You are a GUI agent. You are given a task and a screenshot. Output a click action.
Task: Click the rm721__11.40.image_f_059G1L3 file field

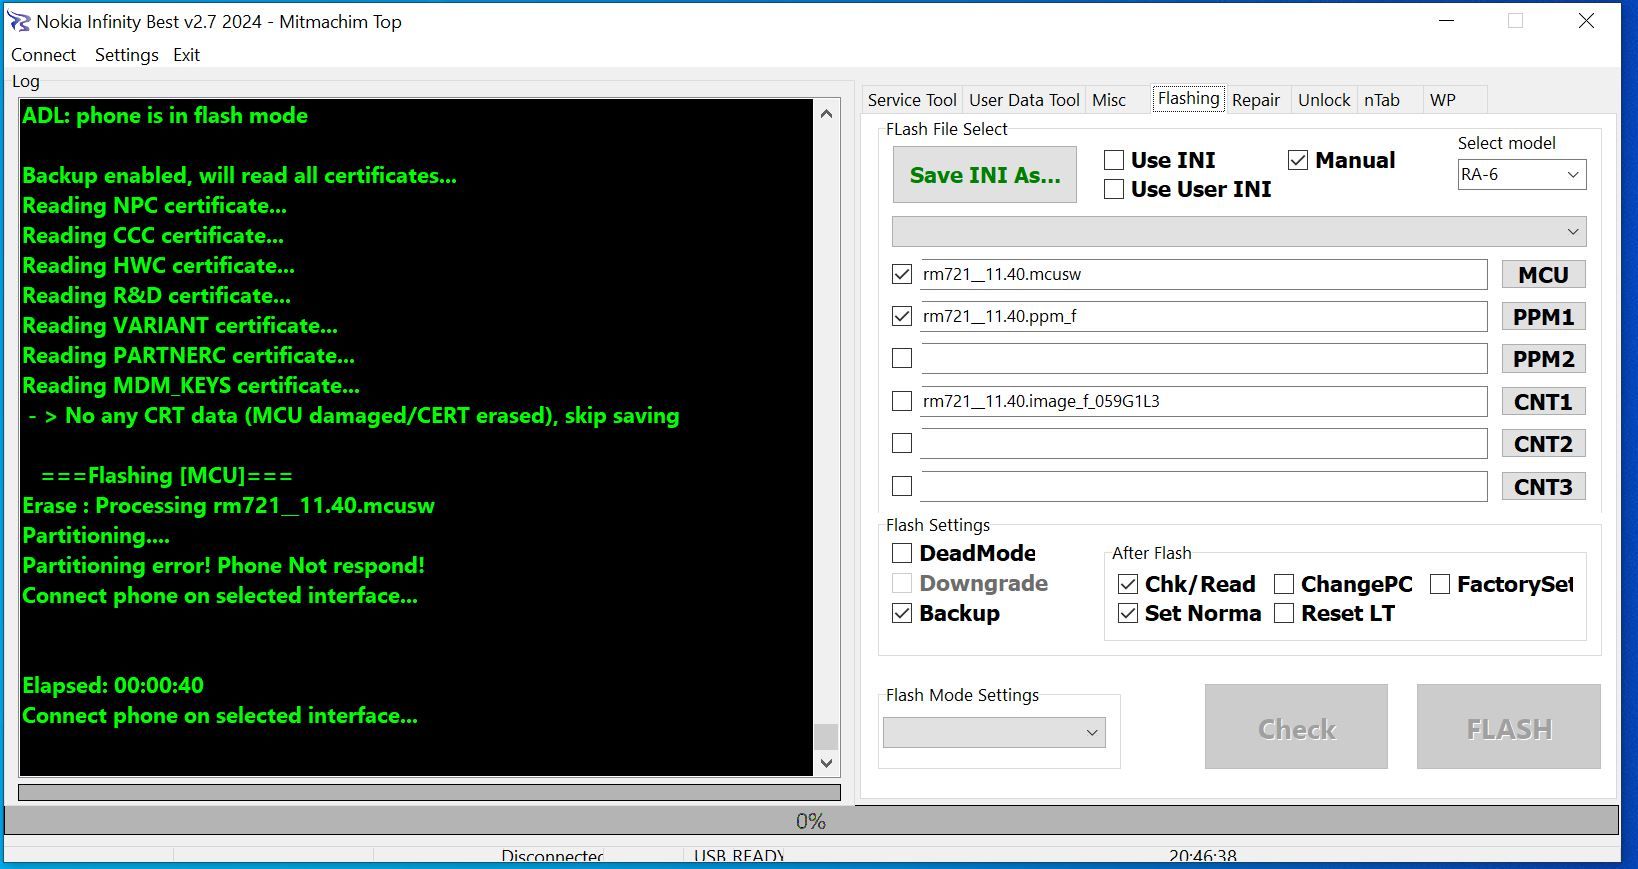pos(1203,401)
